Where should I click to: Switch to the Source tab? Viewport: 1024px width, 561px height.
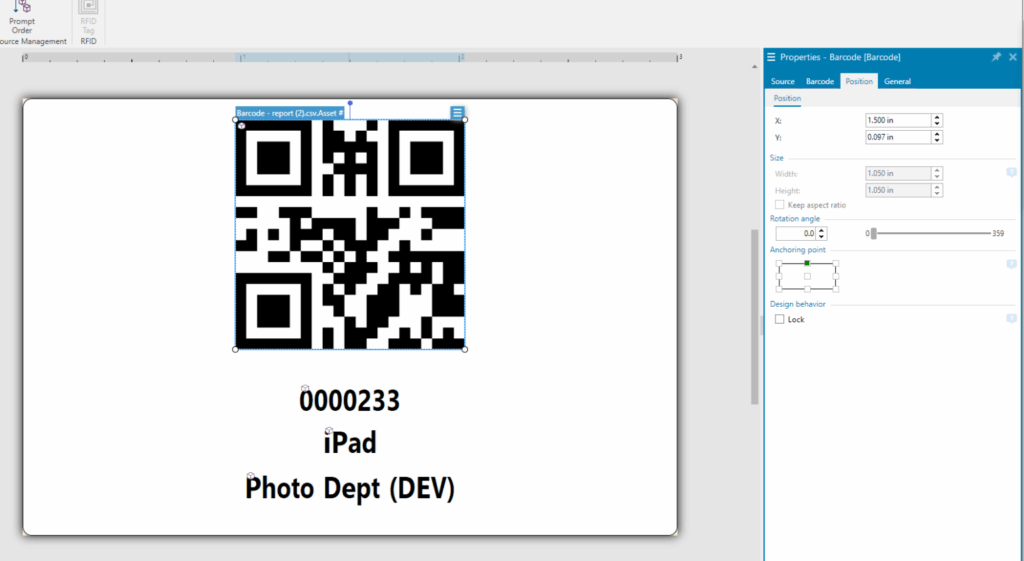[x=782, y=81]
